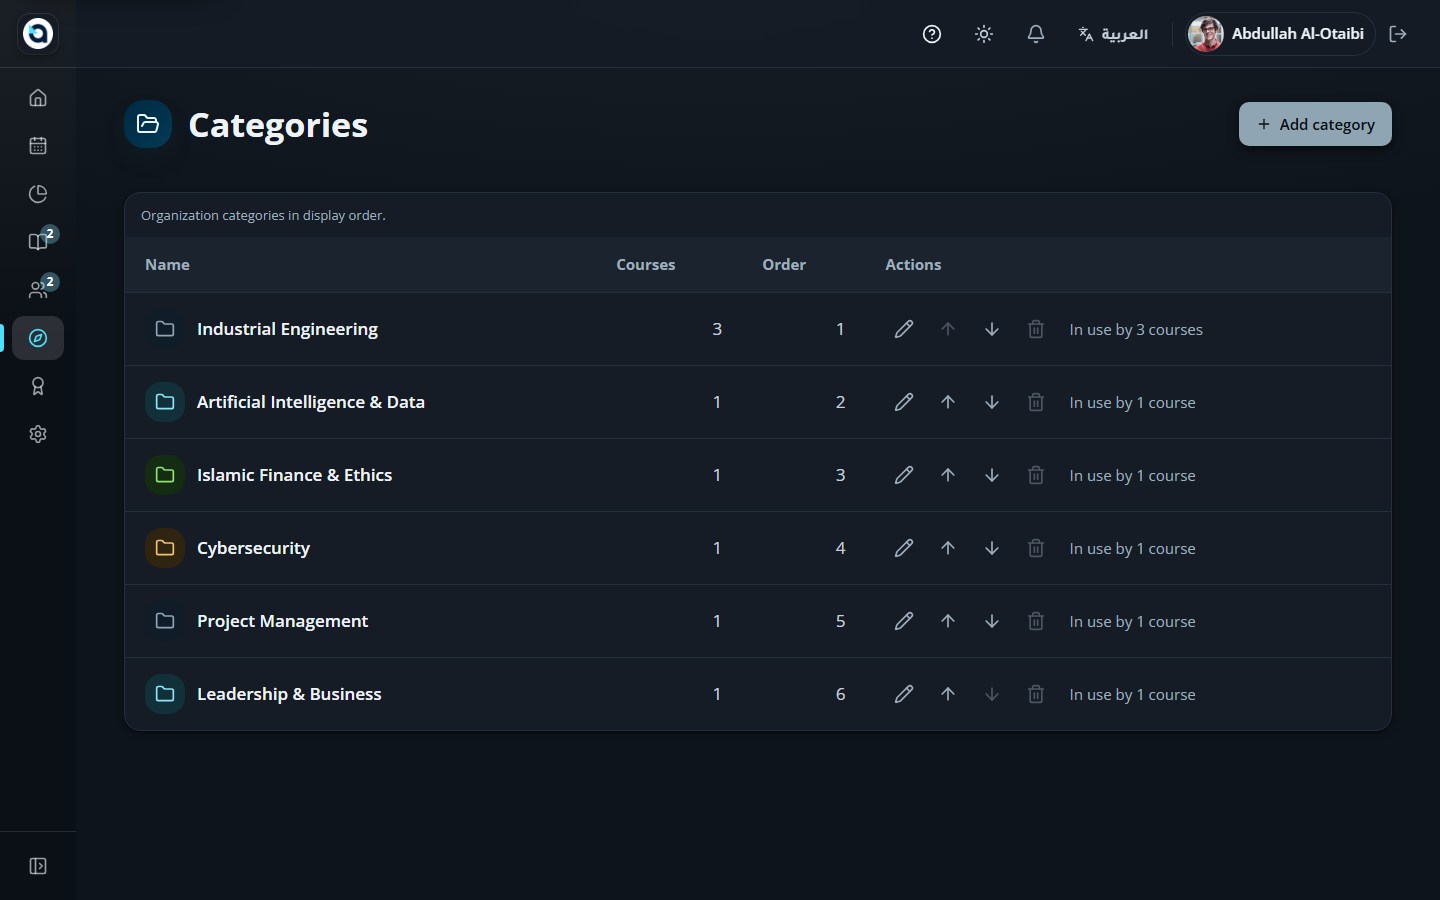Edit Cybersecurity category
The image size is (1440, 900).
tap(904, 548)
